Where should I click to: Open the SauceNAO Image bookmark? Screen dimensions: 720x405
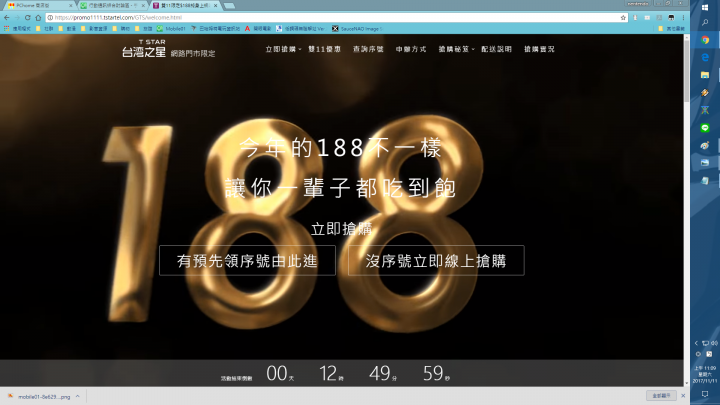(357, 28)
